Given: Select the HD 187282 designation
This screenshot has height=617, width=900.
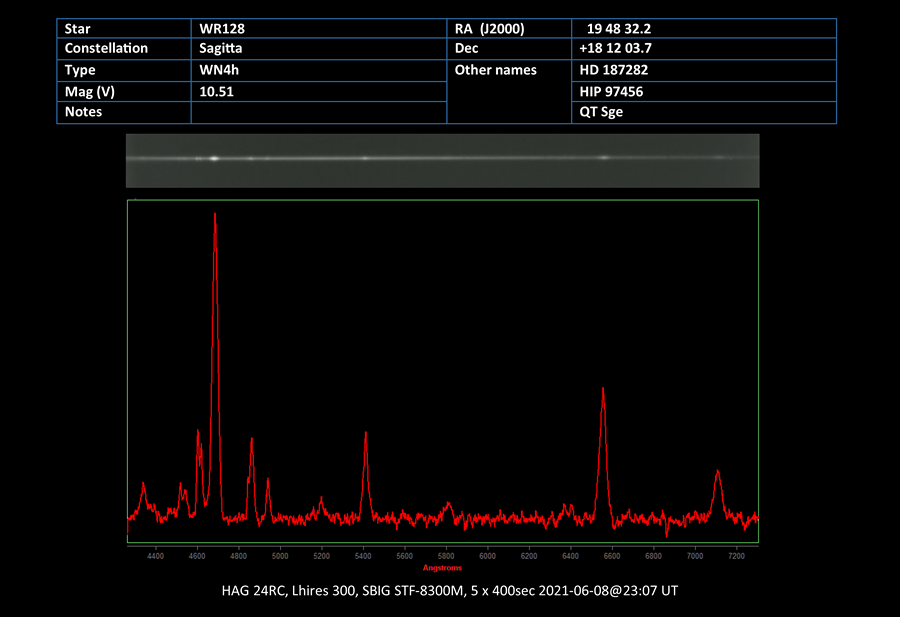Looking at the screenshot, I should tap(612, 70).
